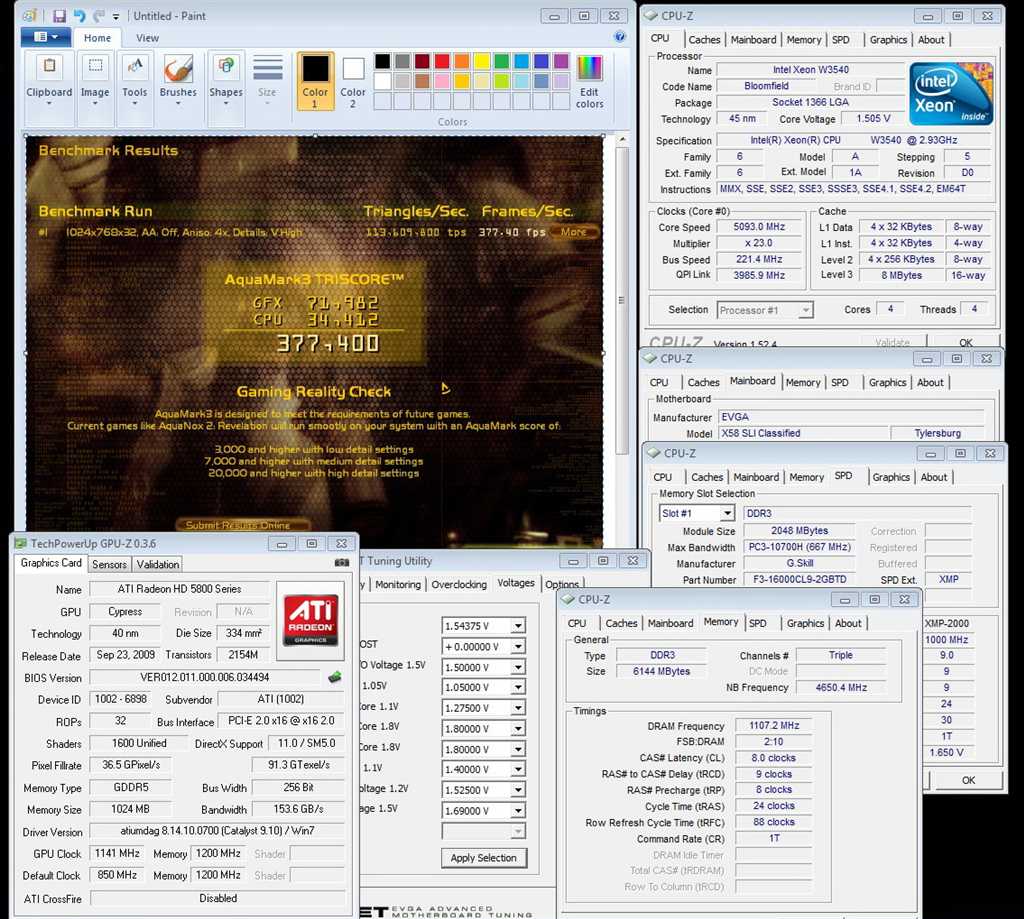Screen dimensions: 1024x919
Task: Open About tab in the CPU-Z SPD window
Action: (x=934, y=477)
